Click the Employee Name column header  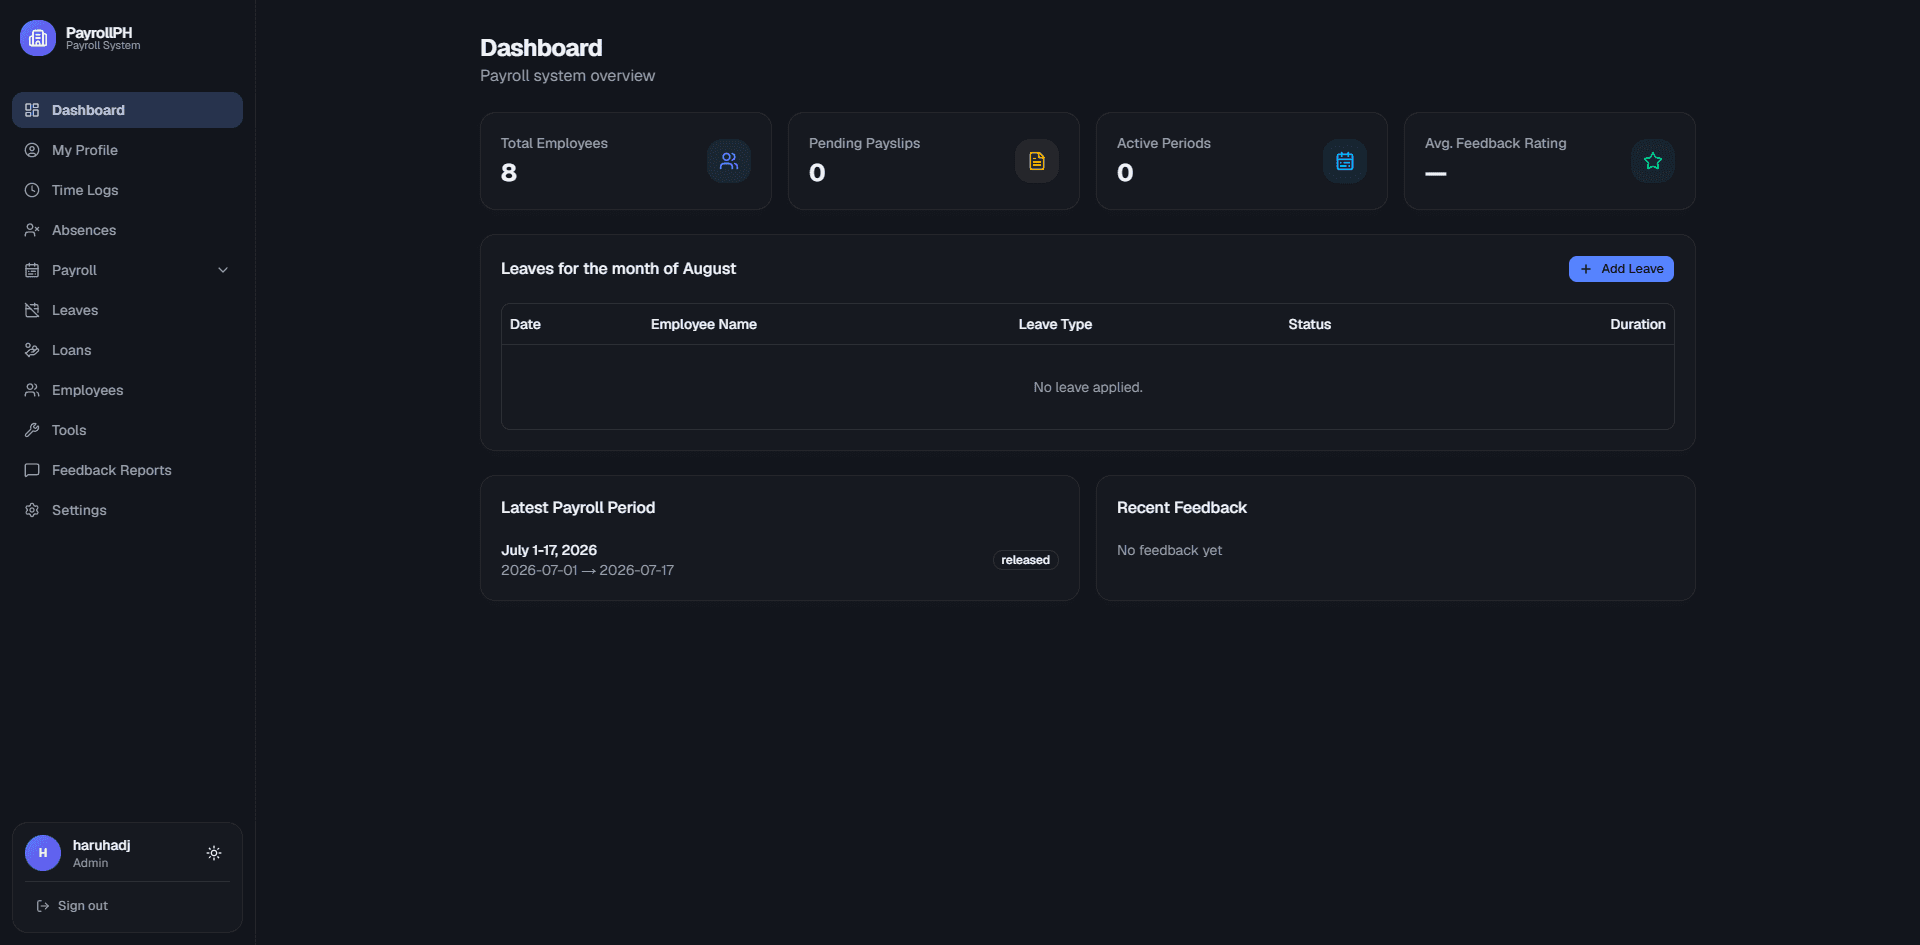coord(703,324)
